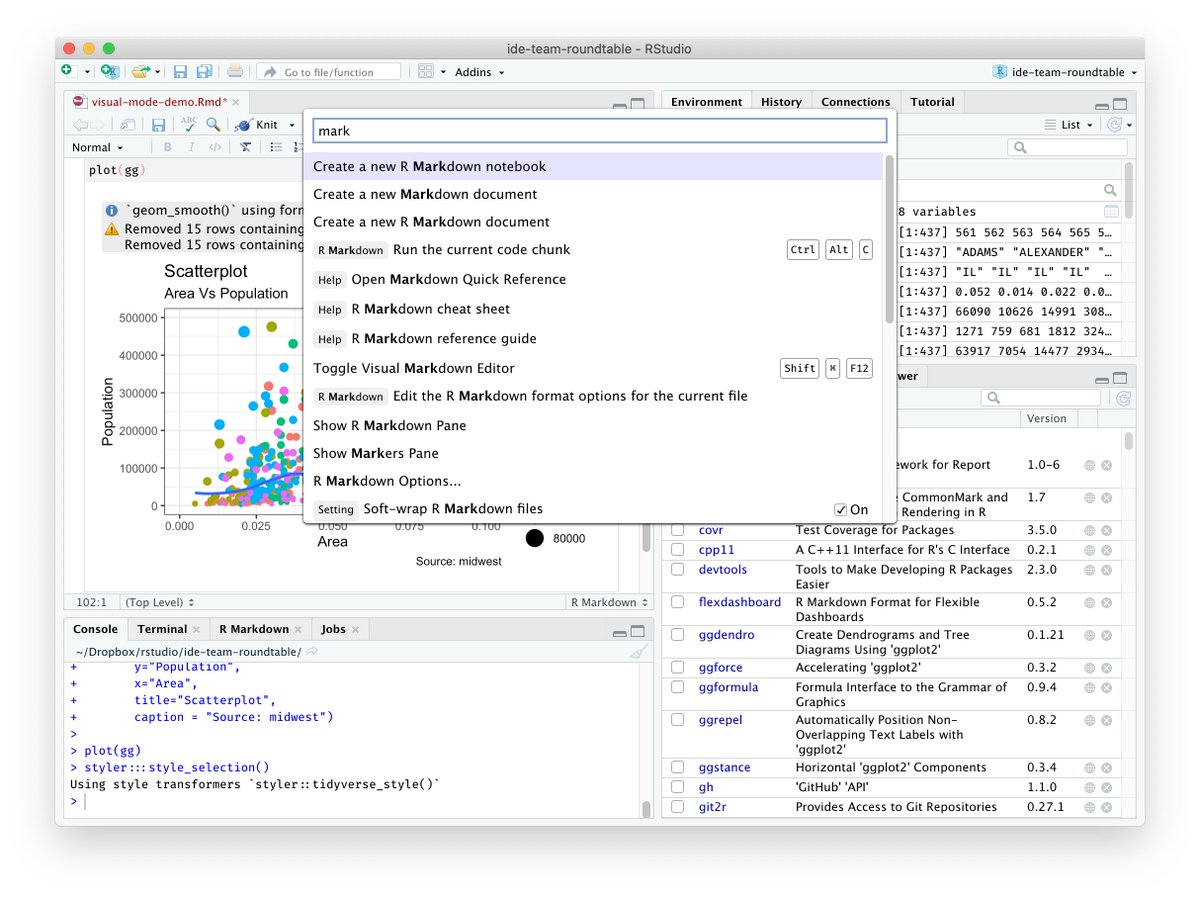Screen dimensions: 1200x899
Task: Click console working directory arrow icon
Action: (312, 651)
